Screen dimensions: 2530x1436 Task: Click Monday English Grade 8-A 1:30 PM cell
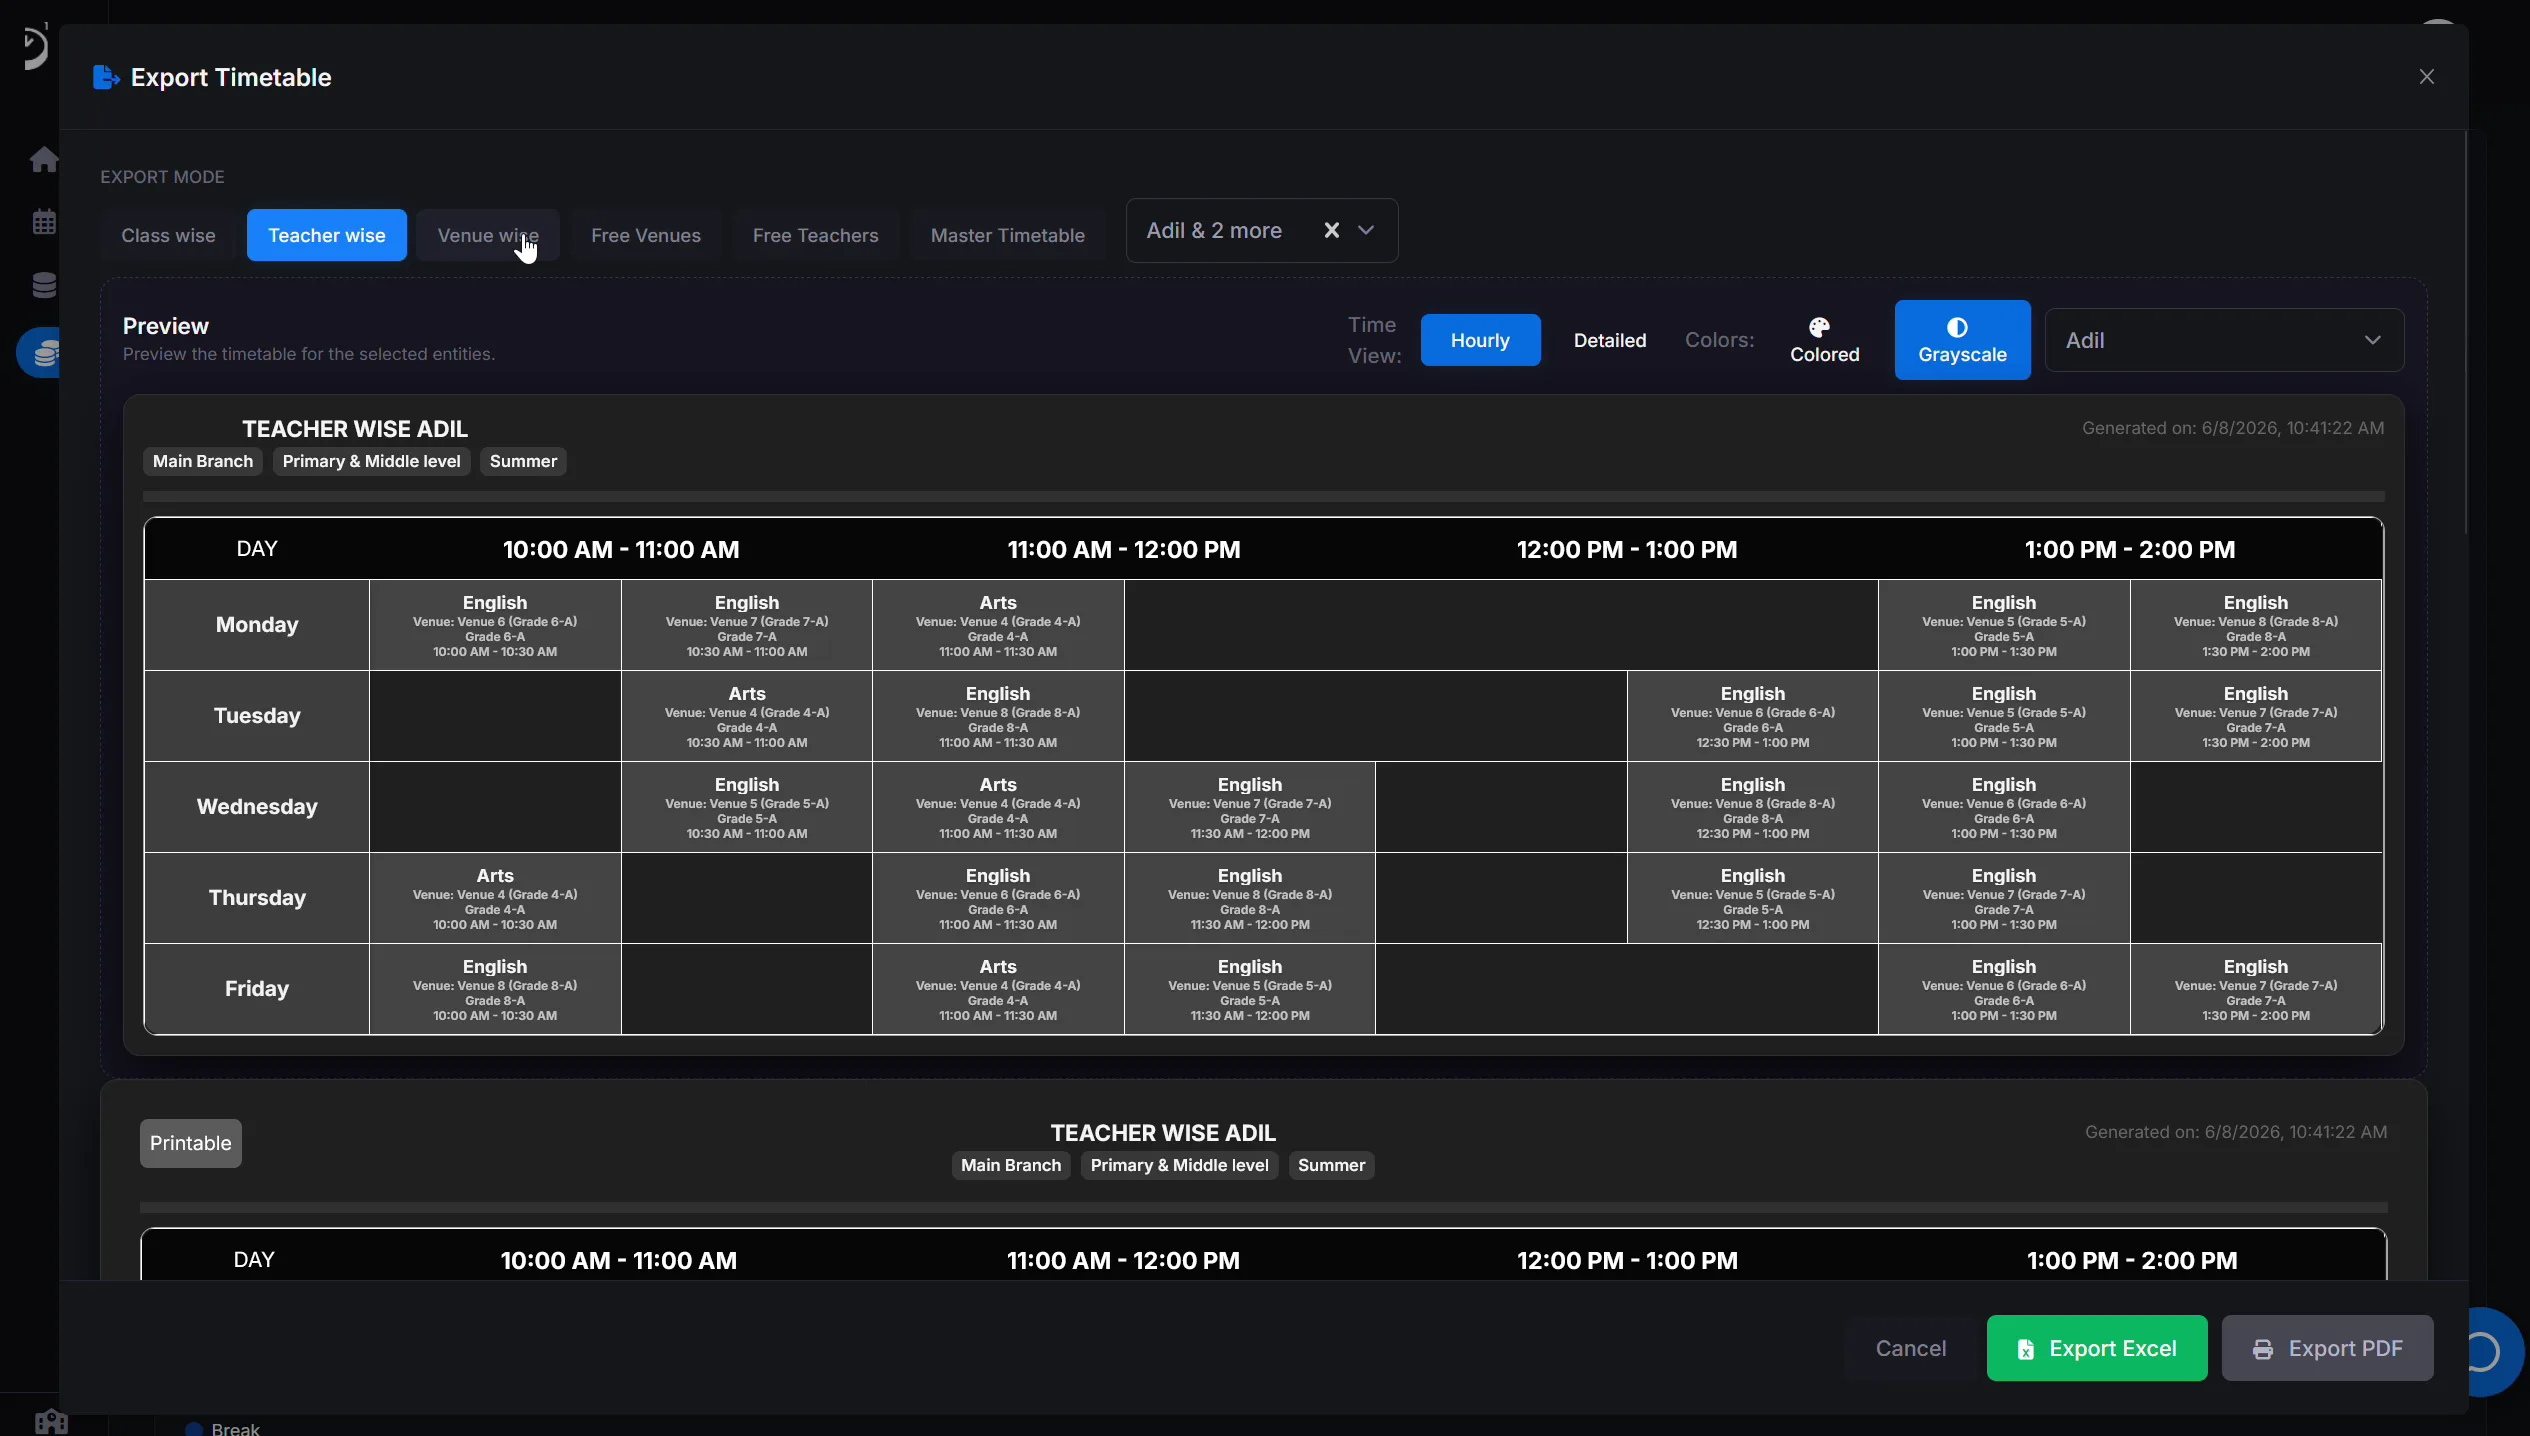[x=2256, y=625]
